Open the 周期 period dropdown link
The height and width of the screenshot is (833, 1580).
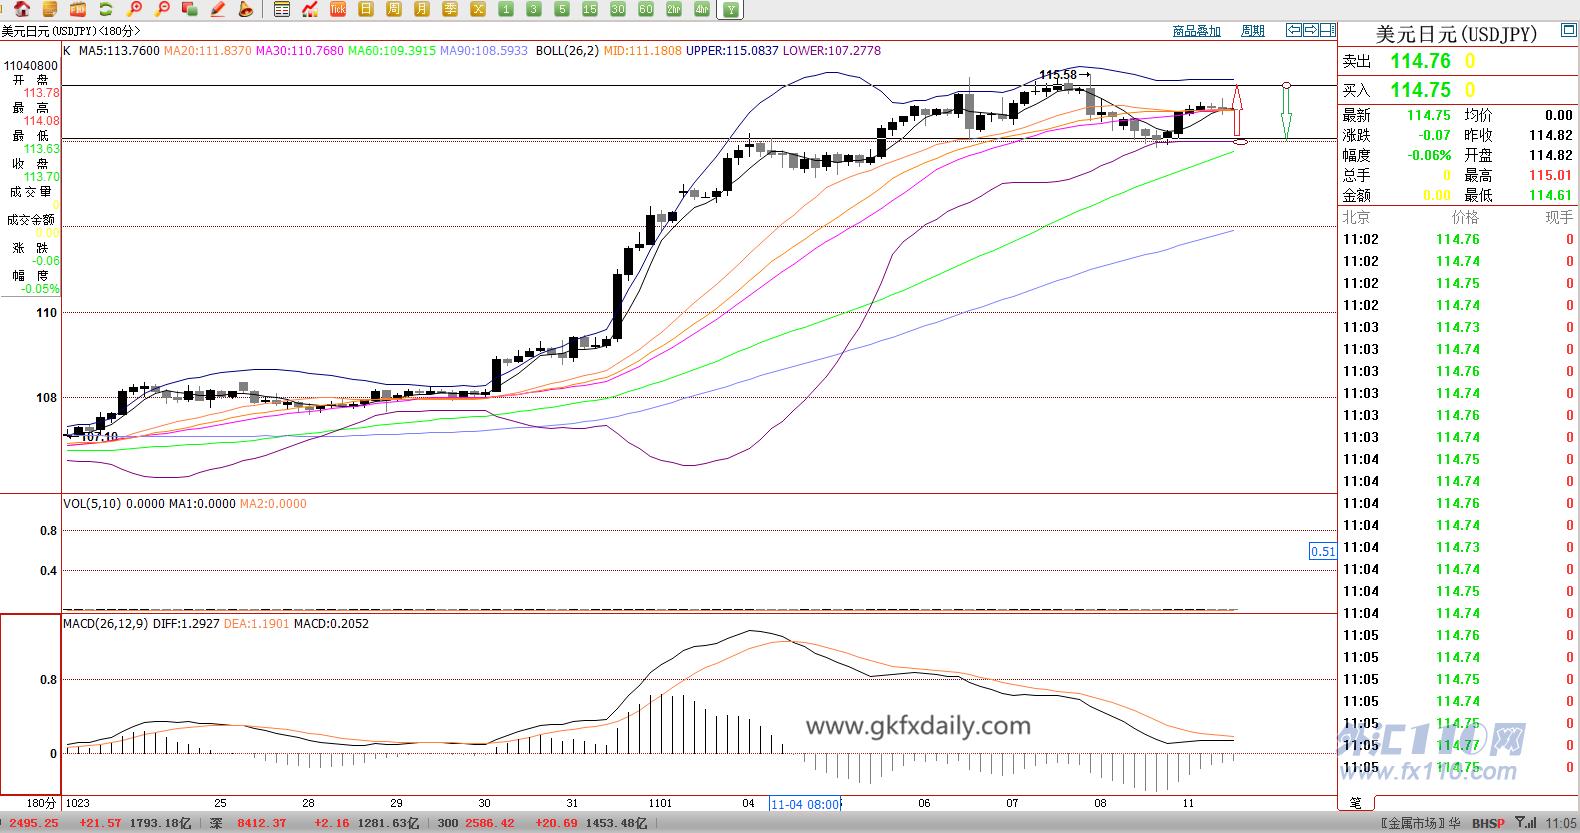point(1253,31)
